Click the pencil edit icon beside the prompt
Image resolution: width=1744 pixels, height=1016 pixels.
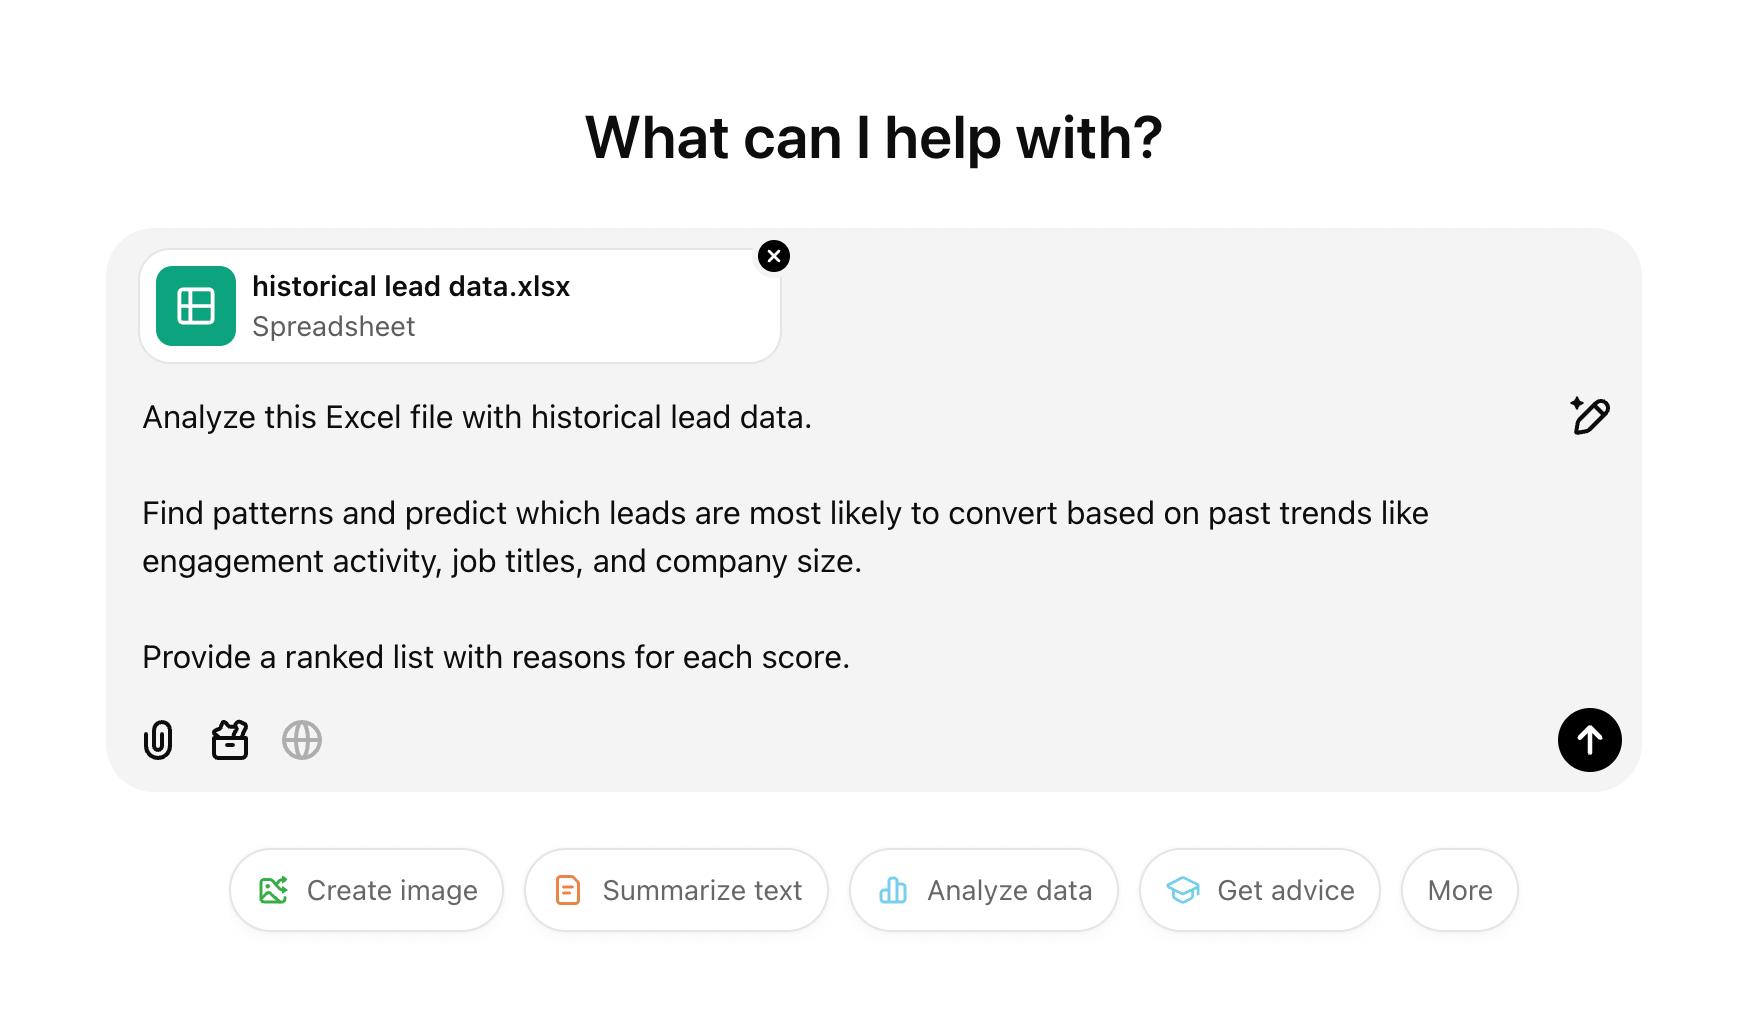point(1590,415)
